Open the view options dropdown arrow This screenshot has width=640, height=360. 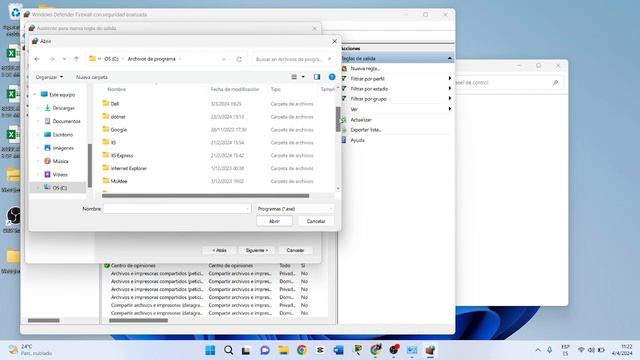pos(303,77)
